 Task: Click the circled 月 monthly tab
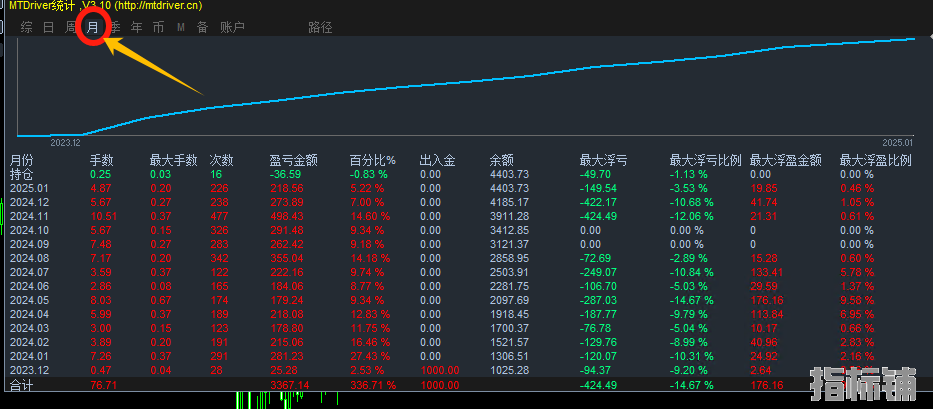93,28
